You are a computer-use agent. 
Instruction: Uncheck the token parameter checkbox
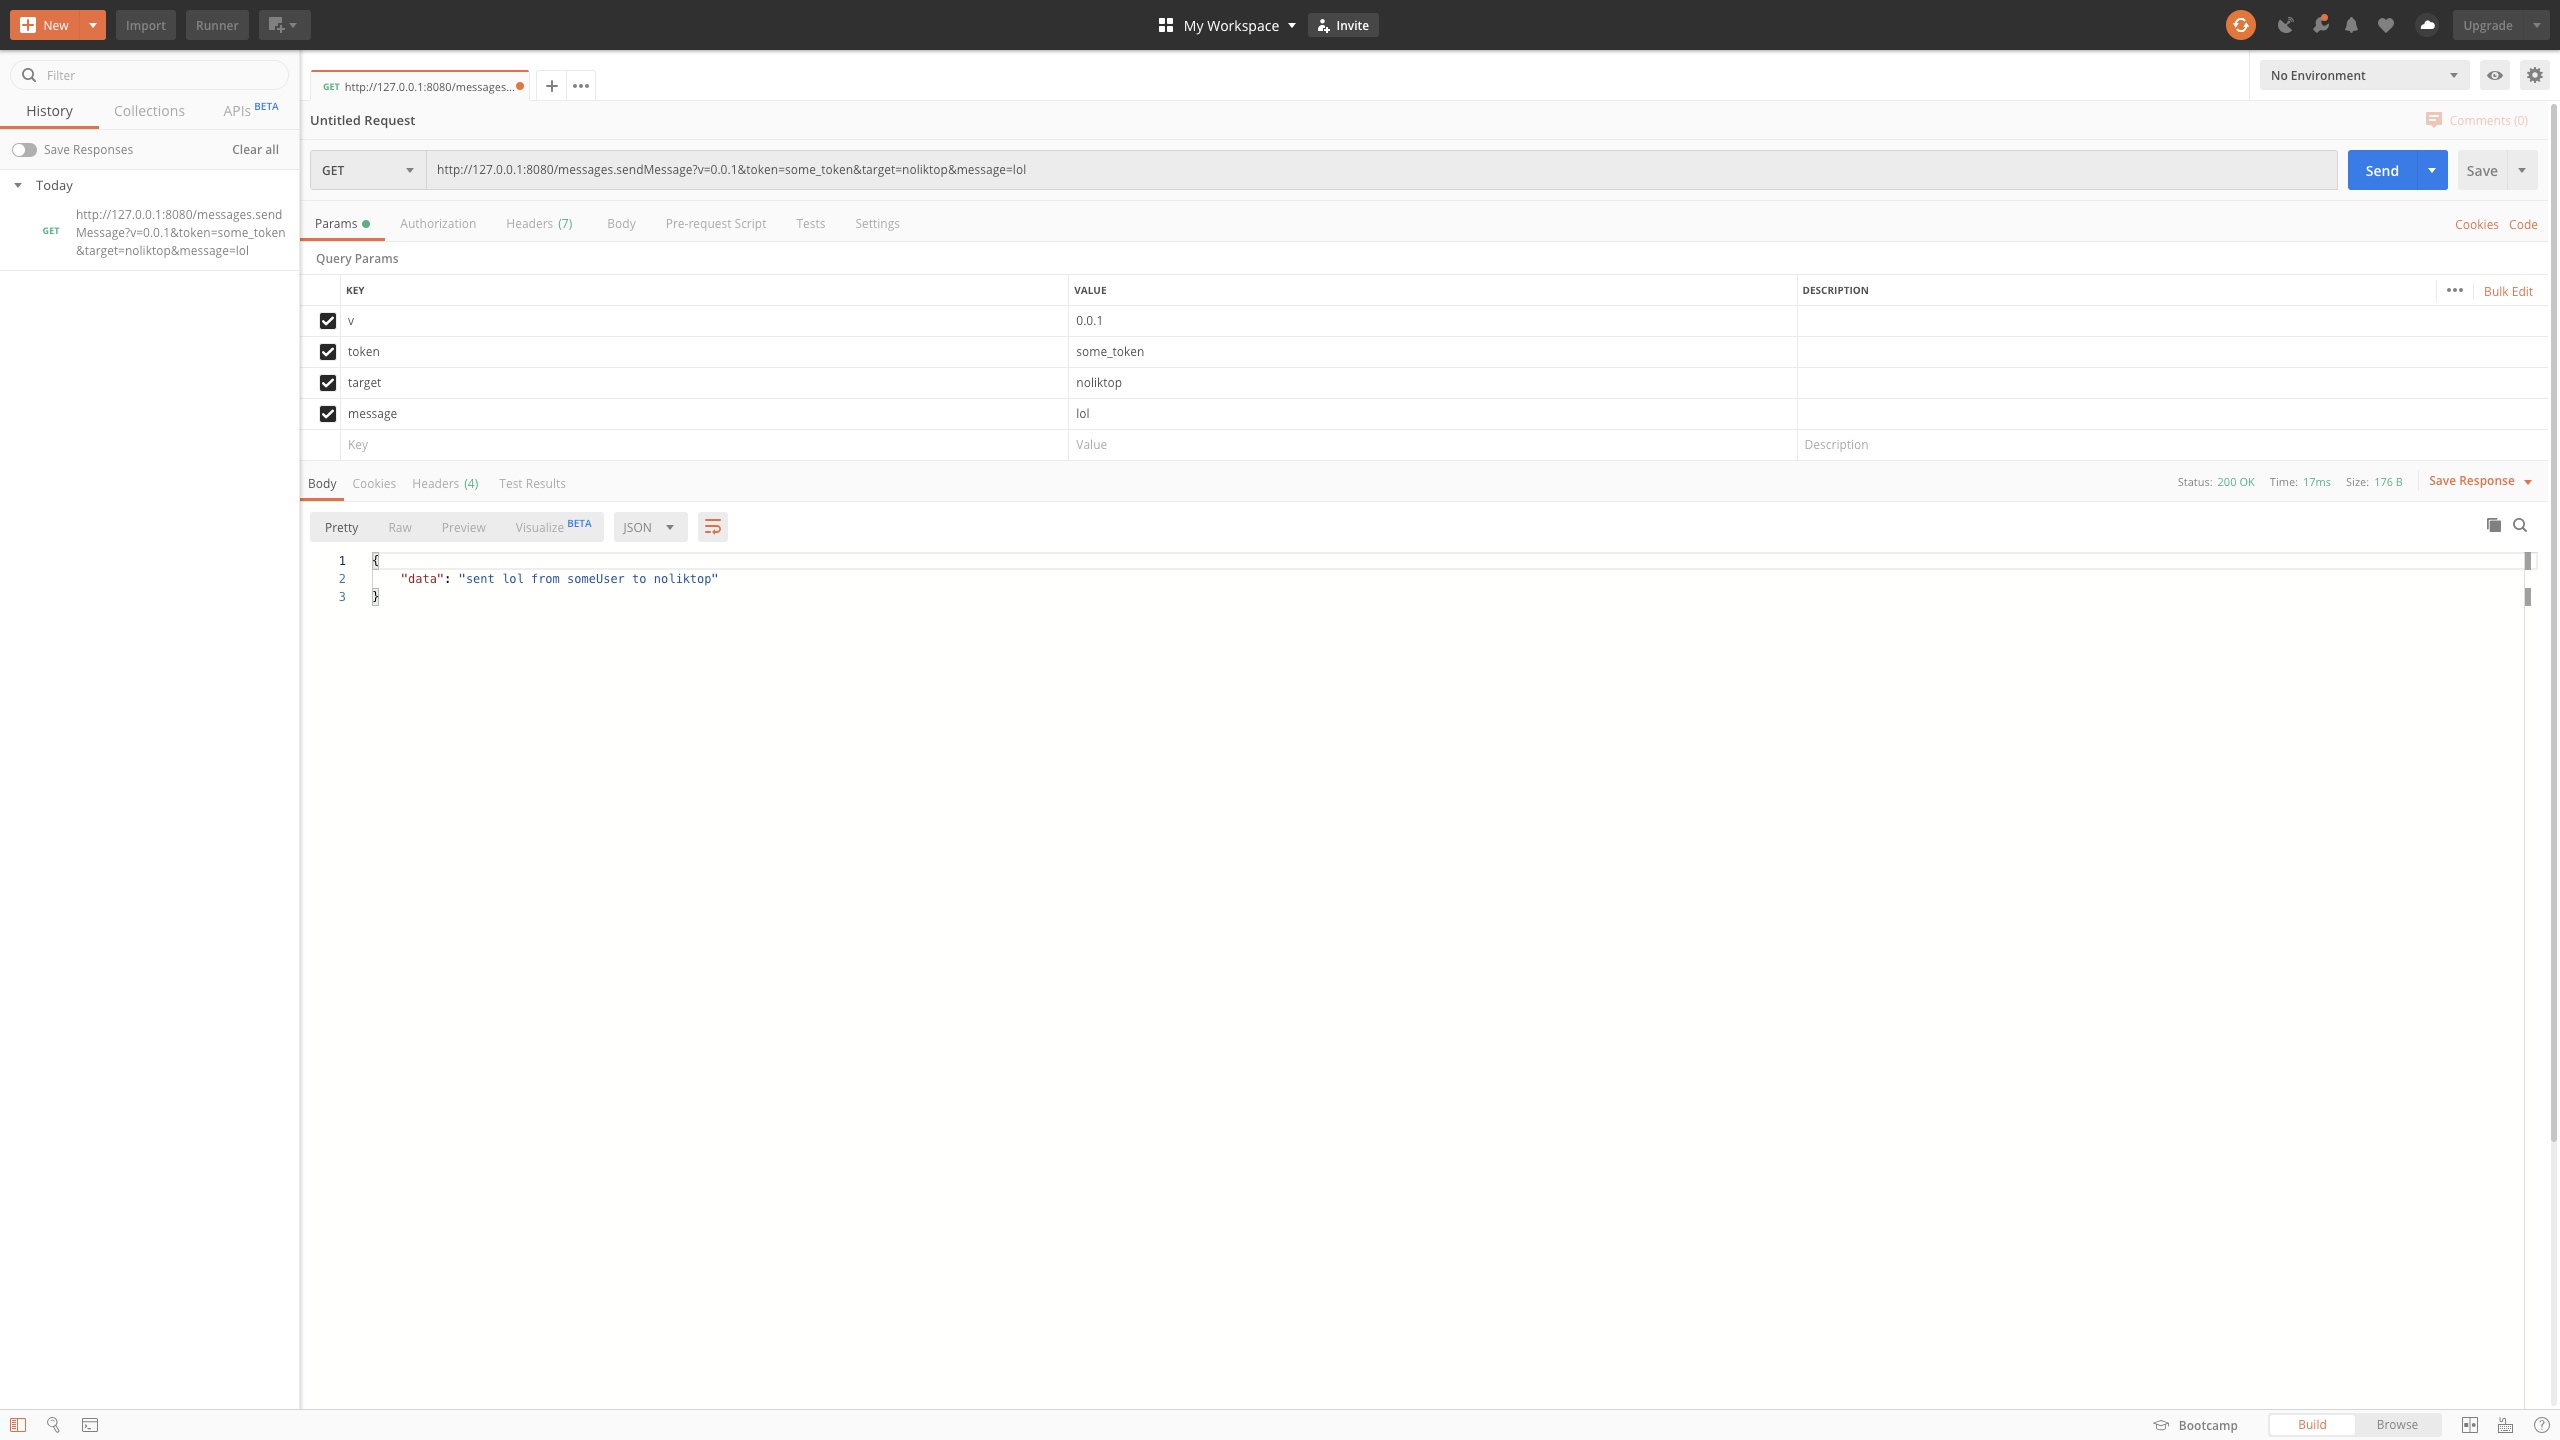pyautogui.click(x=327, y=352)
